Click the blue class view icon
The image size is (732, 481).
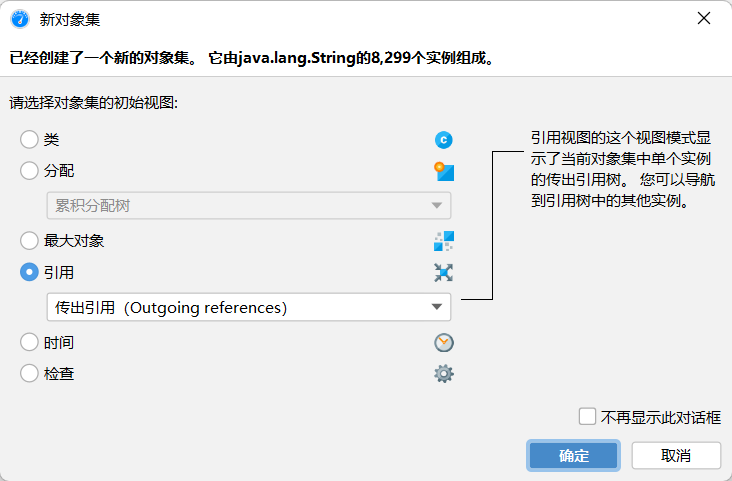pyautogui.click(x=444, y=140)
